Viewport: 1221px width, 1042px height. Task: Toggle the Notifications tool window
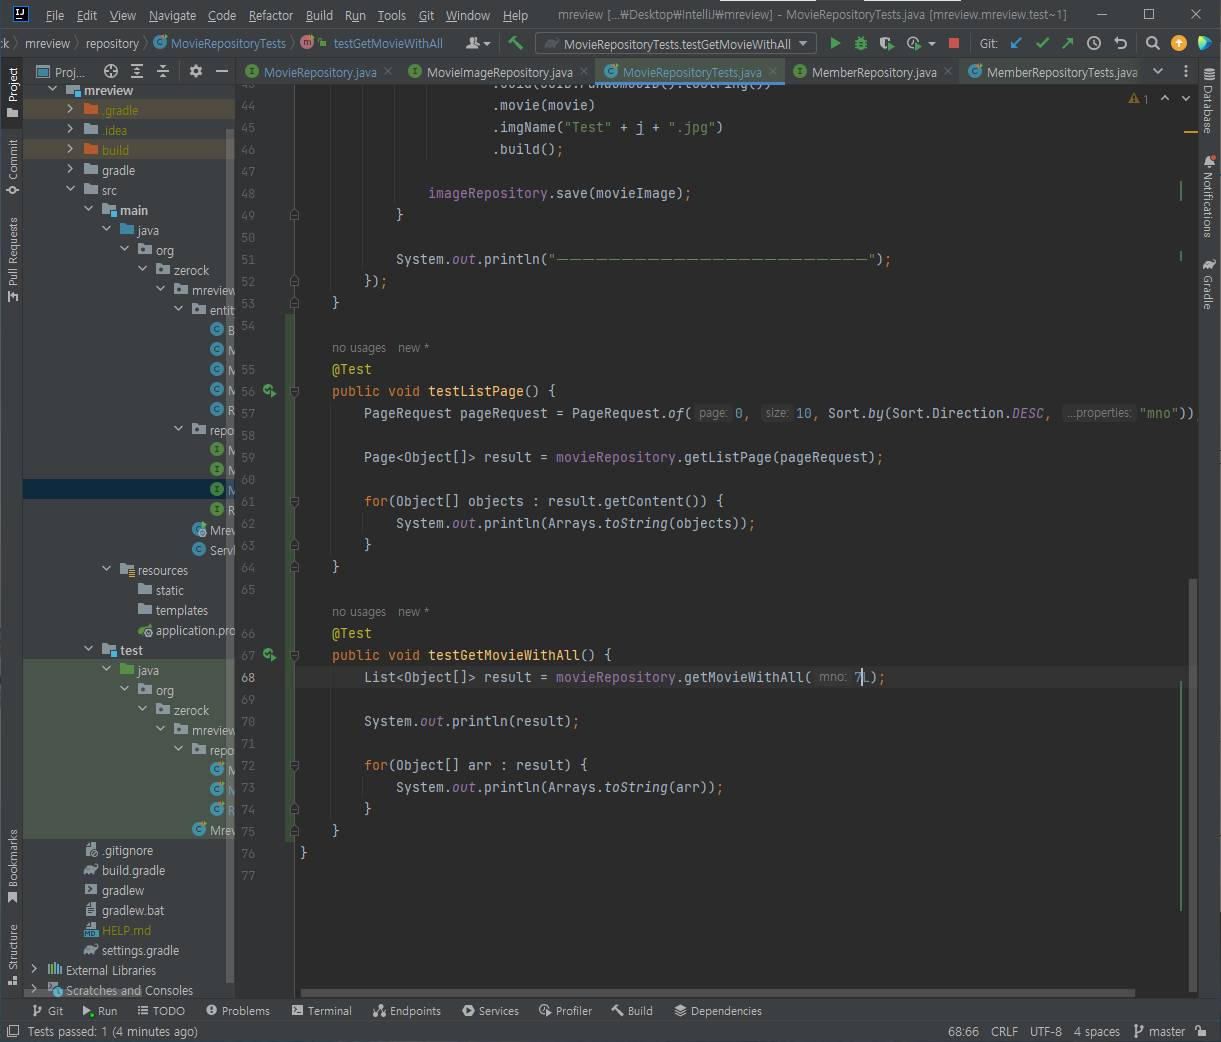click(1208, 195)
